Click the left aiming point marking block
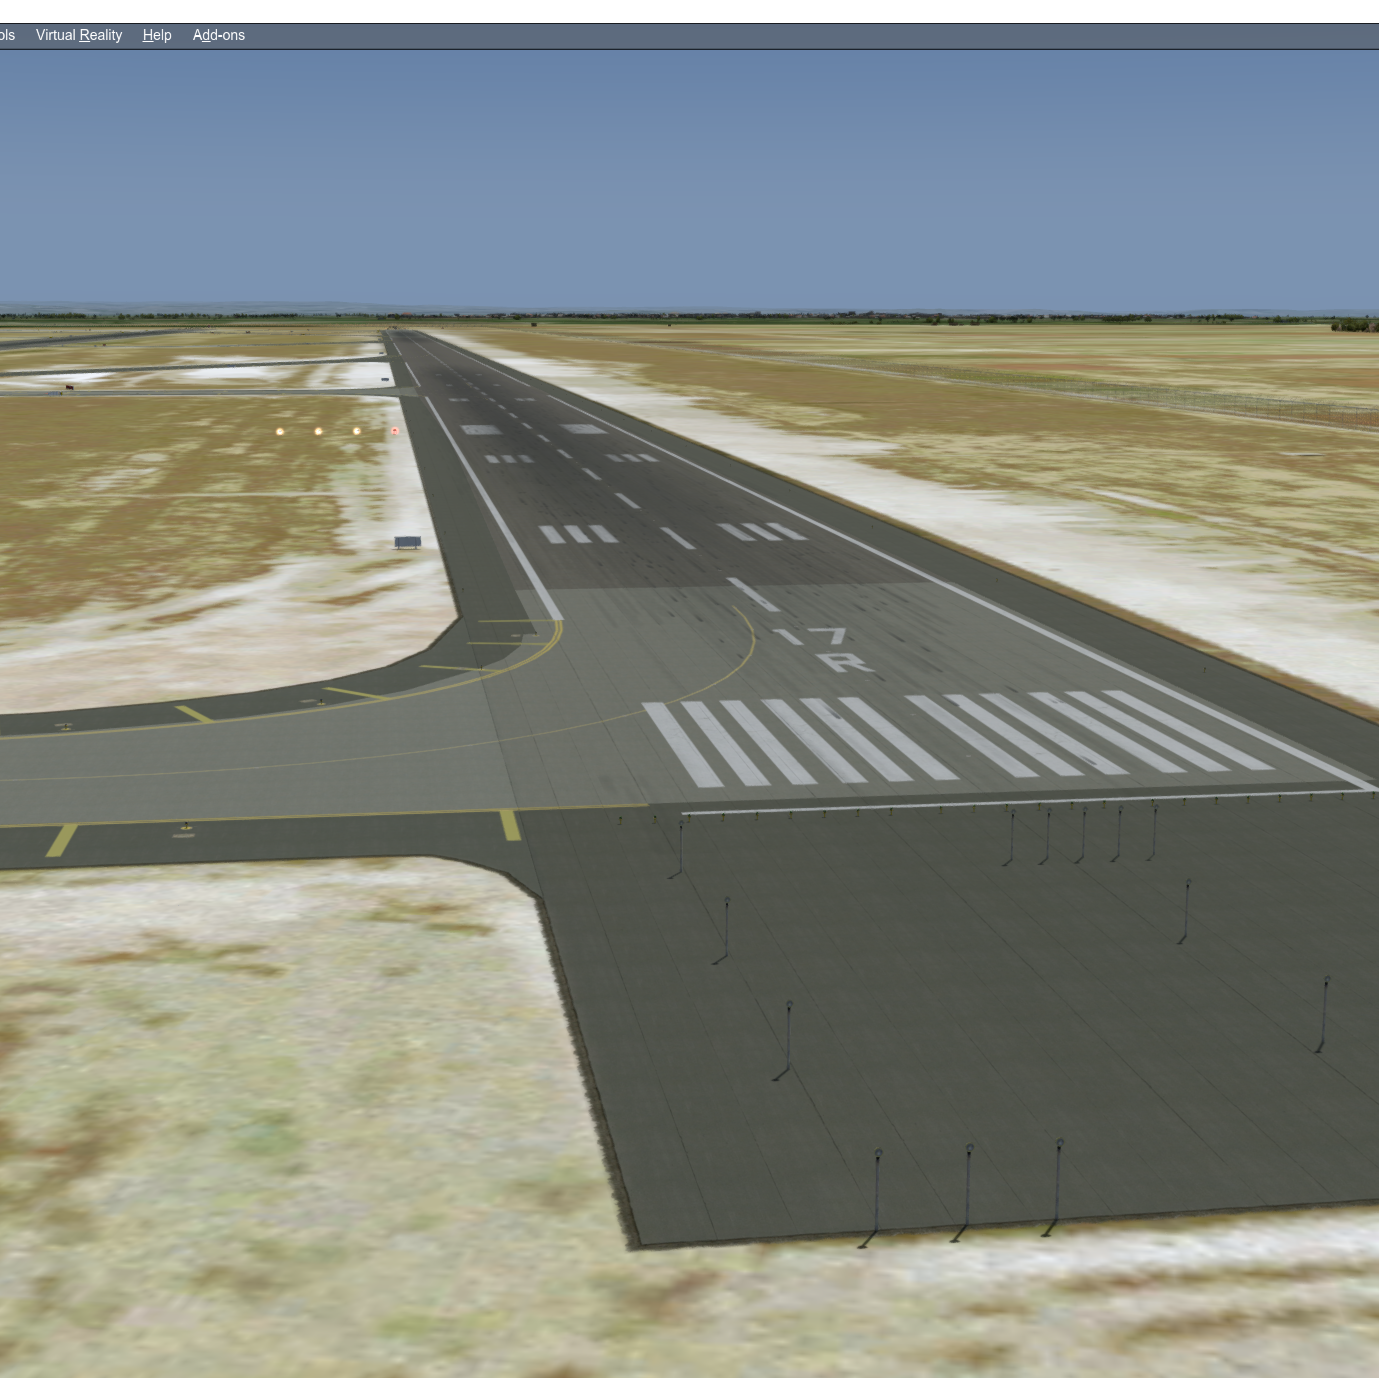The image size is (1379, 1378). [x=480, y=430]
